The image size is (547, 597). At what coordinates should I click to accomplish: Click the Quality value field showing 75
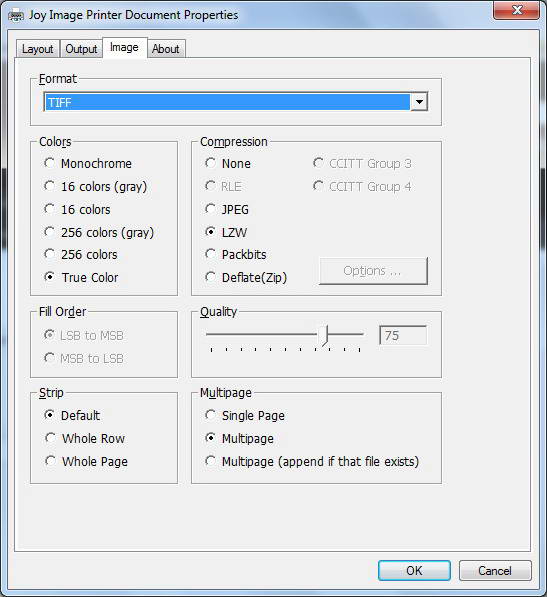coord(403,335)
